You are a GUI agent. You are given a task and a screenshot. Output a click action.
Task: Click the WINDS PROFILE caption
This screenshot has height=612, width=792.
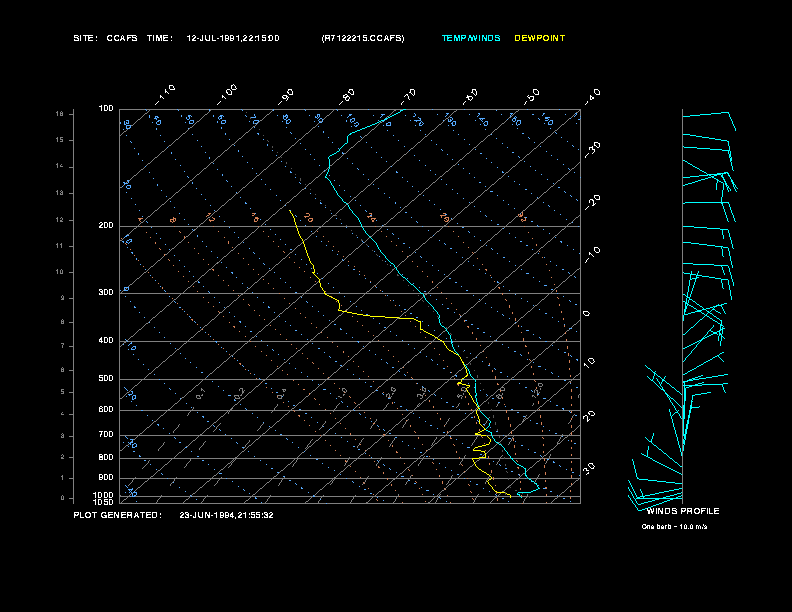pyautogui.click(x=682, y=512)
